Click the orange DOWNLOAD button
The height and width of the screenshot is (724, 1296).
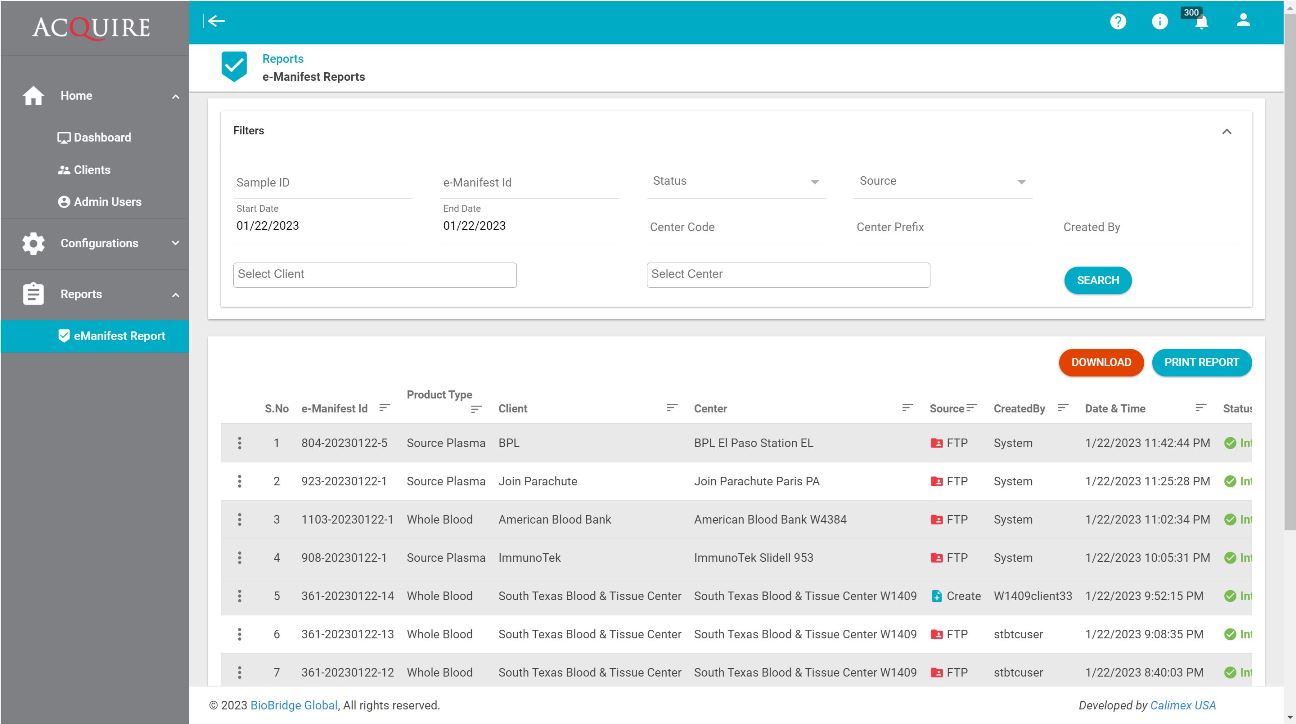pos(1100,363)
